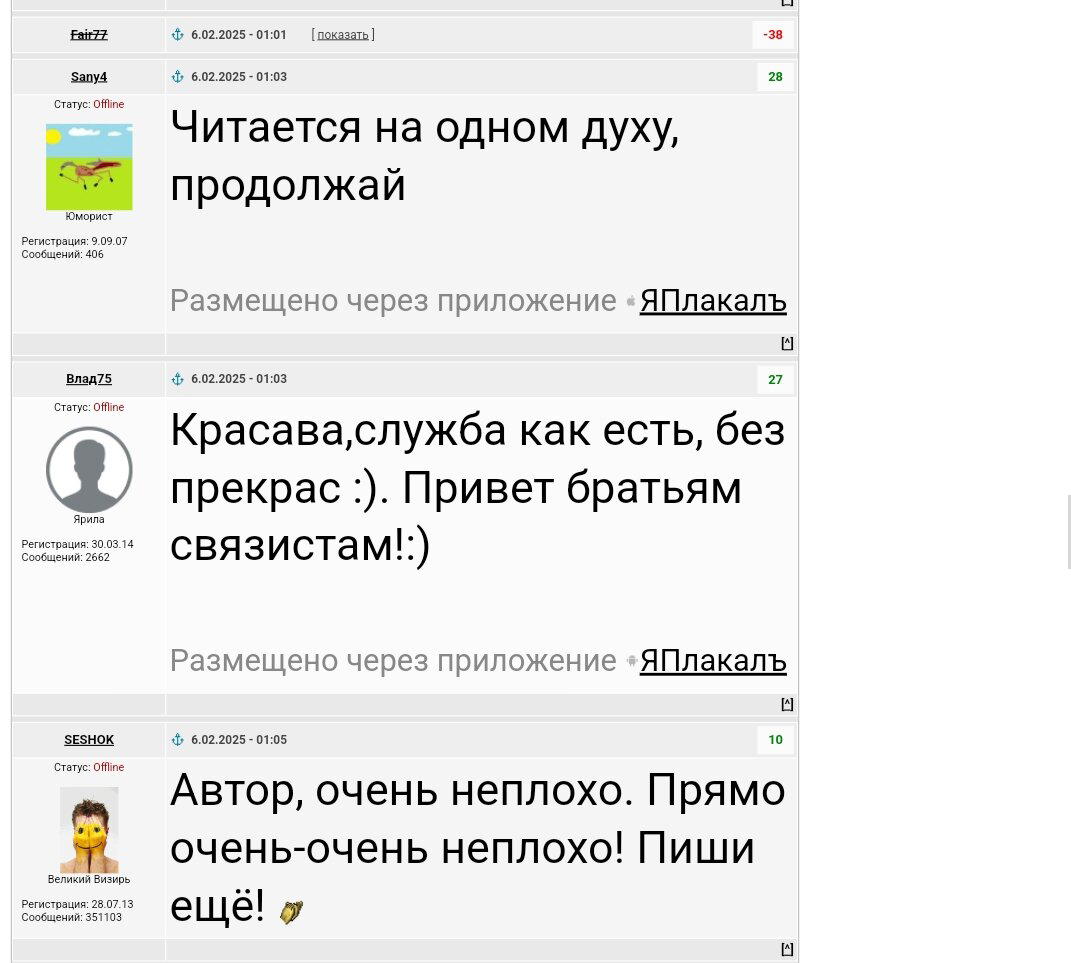Jump to top icon under SESHOK post
The image size is (1071, 963).
[787, 949]
